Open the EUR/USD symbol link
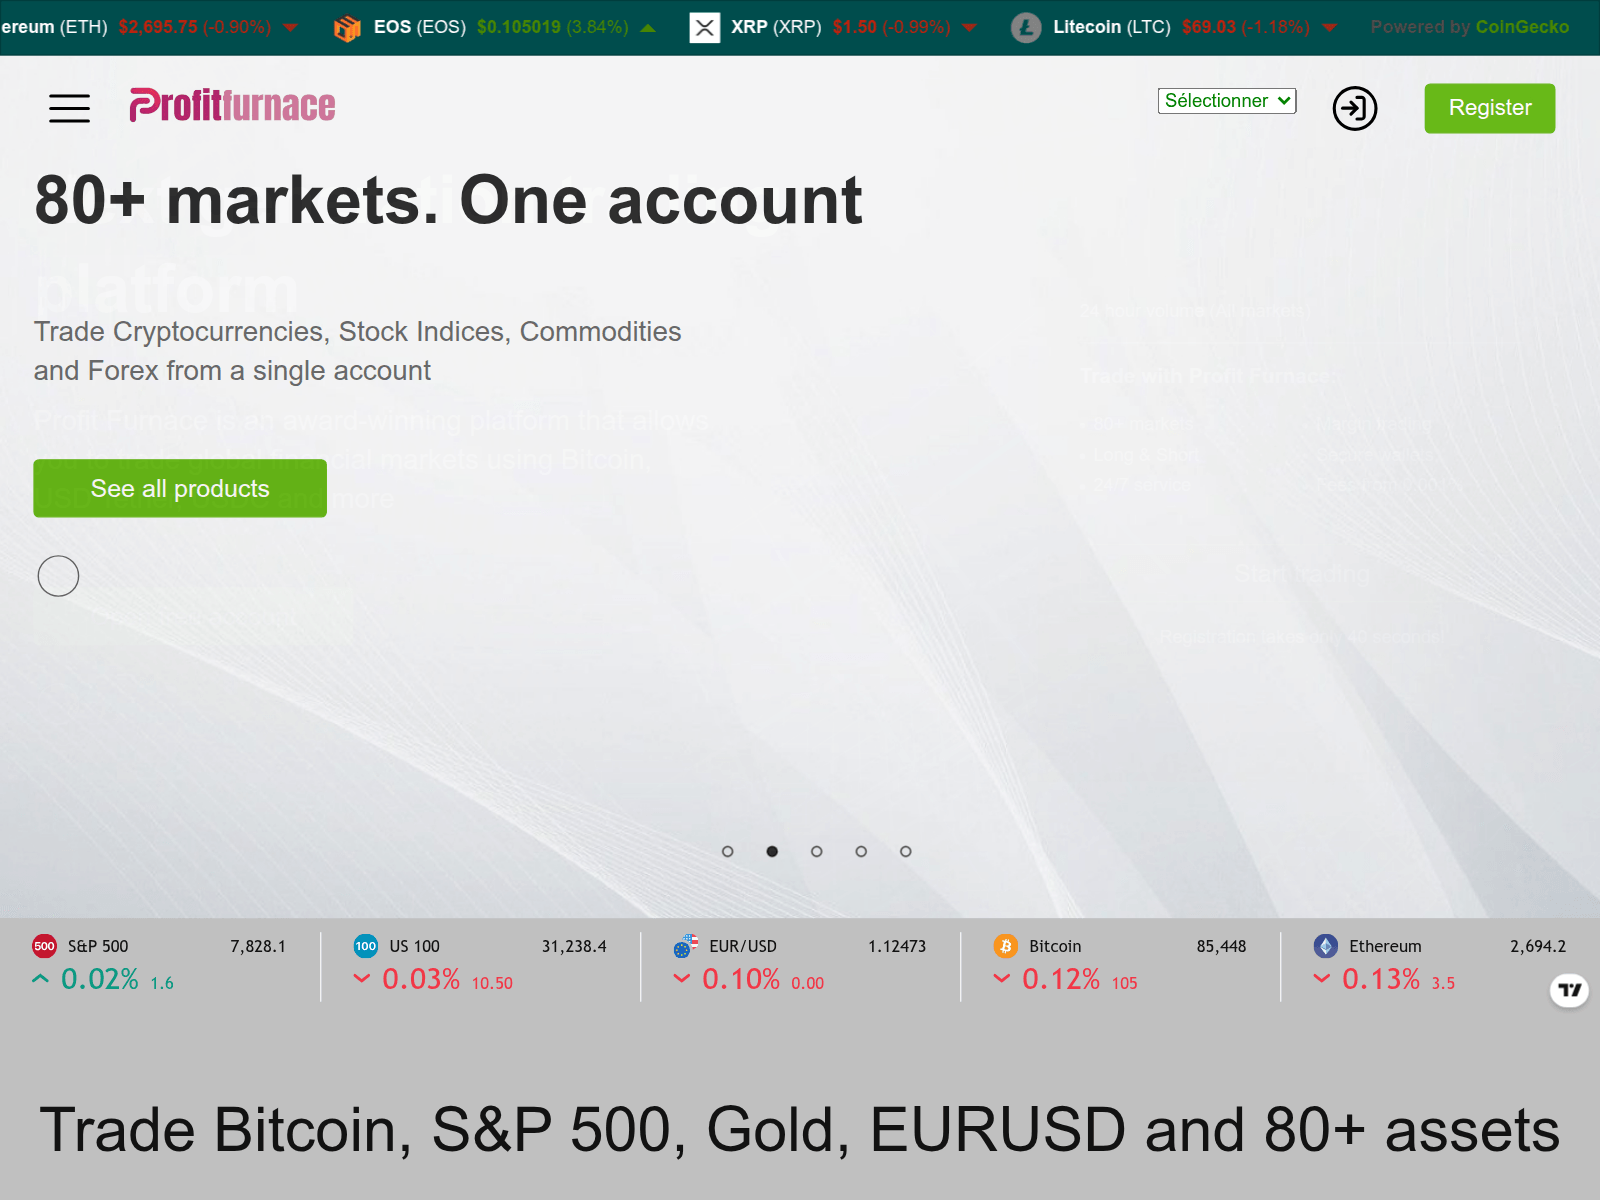Screen dimensions: 1600x1200 743,946
